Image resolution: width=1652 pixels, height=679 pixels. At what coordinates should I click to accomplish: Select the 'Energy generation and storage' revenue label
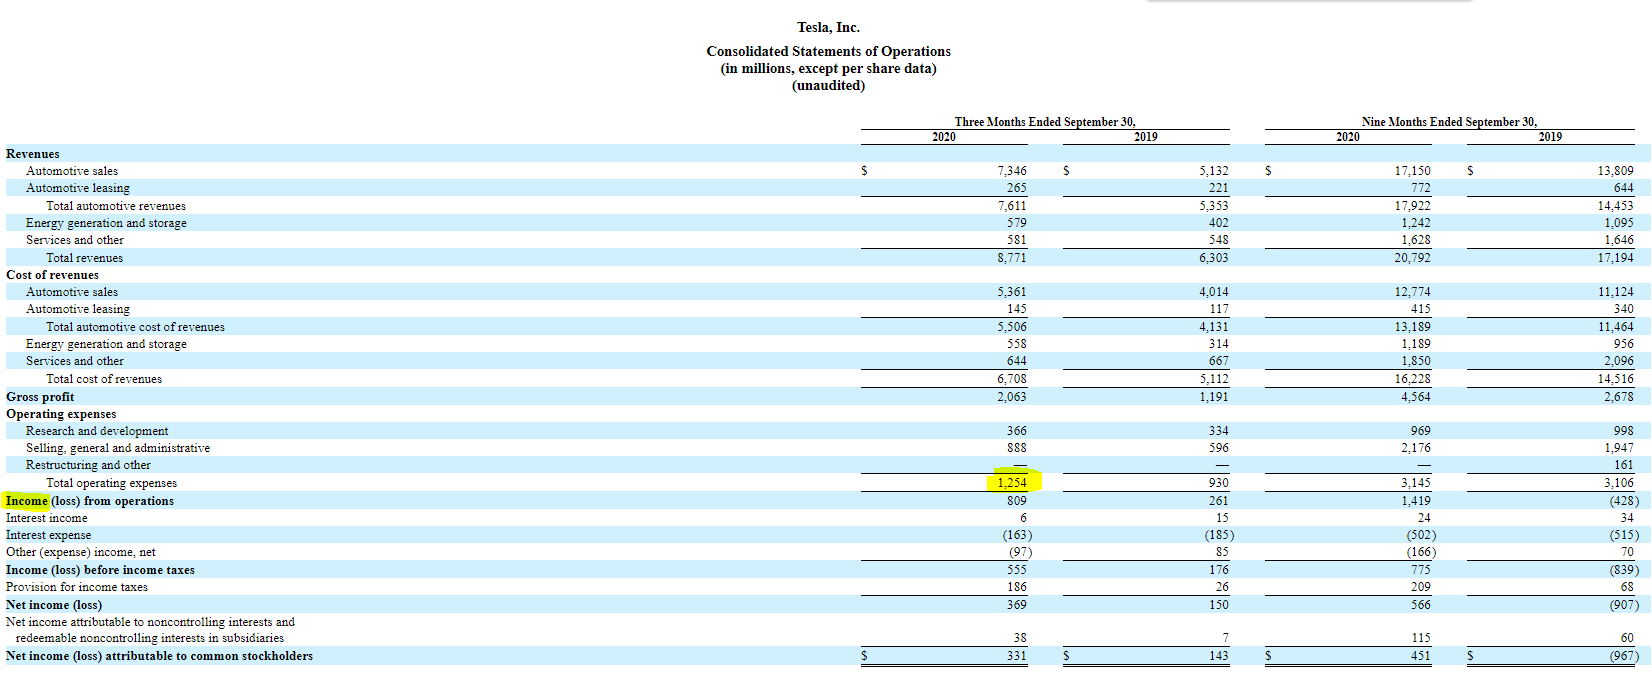(x=106, y=223)
